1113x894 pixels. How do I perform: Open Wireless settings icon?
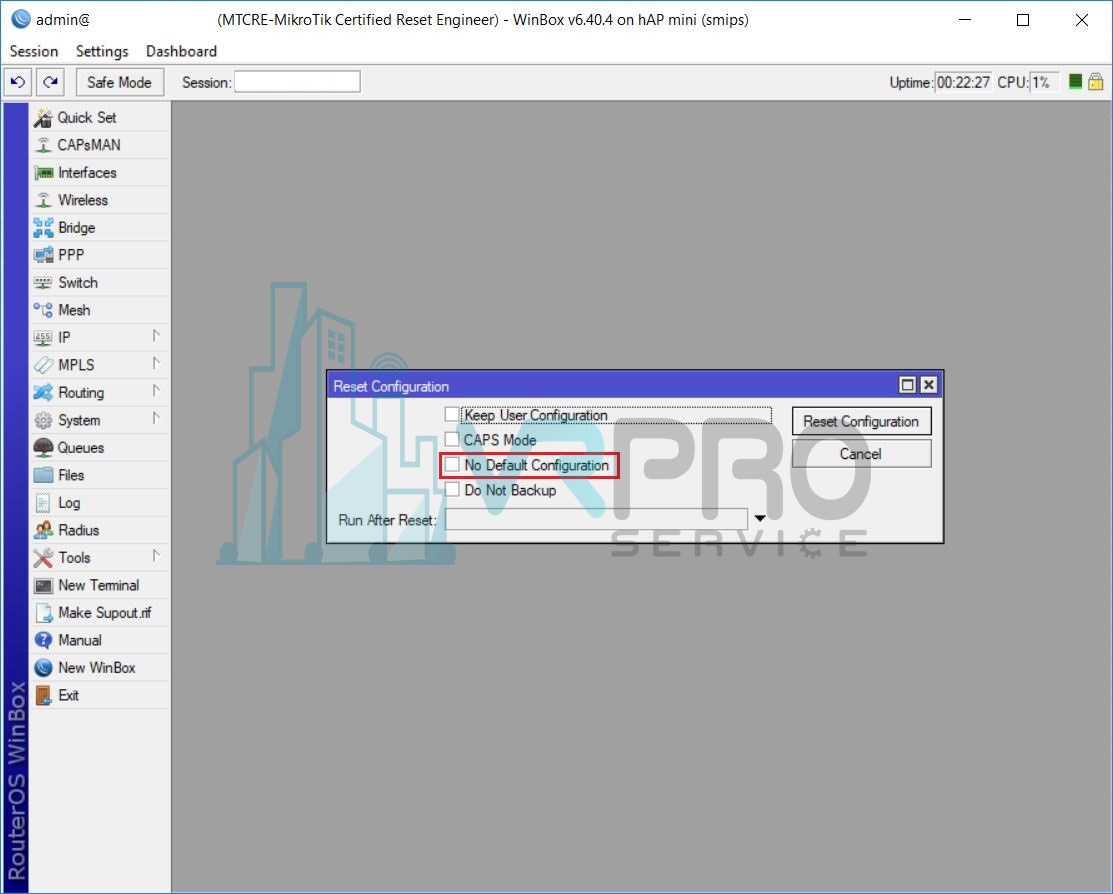pos(43,200)
